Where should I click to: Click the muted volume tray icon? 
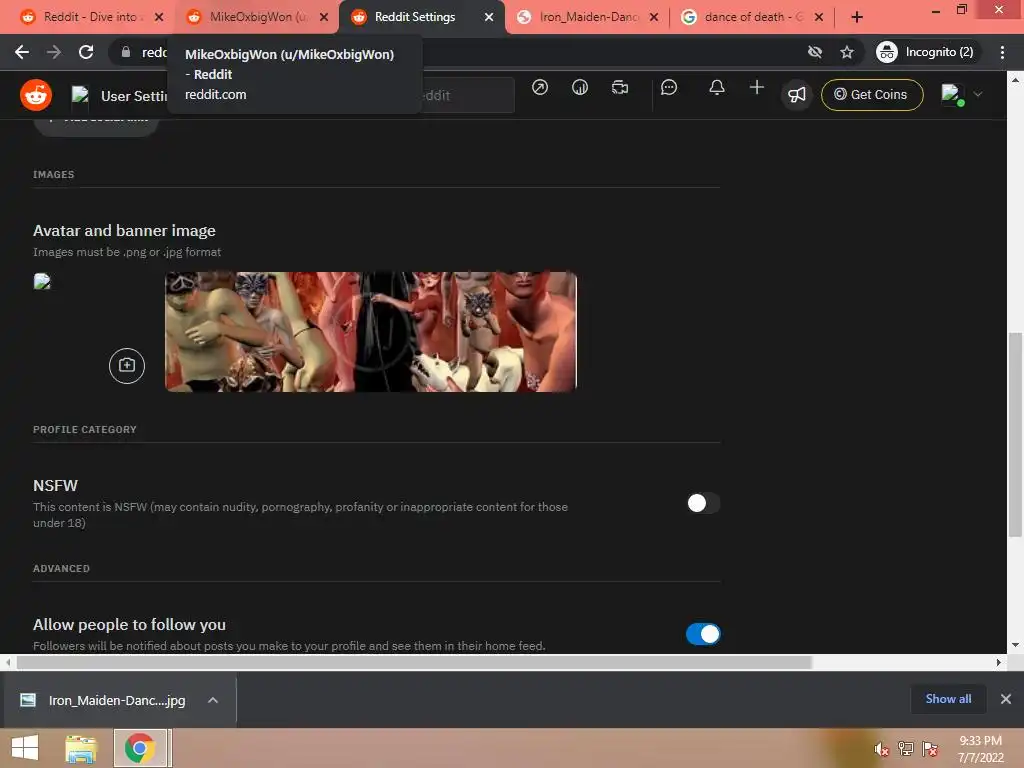[x=882, y=749]
